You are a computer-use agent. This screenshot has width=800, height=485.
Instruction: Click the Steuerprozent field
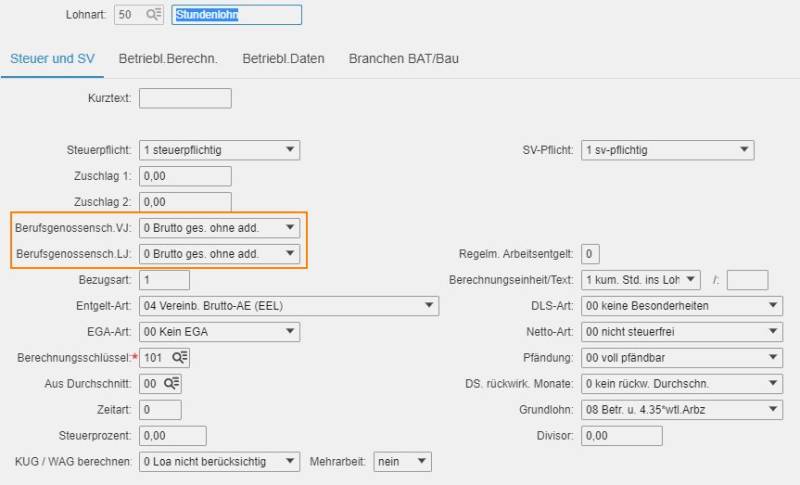click(173, 436)
